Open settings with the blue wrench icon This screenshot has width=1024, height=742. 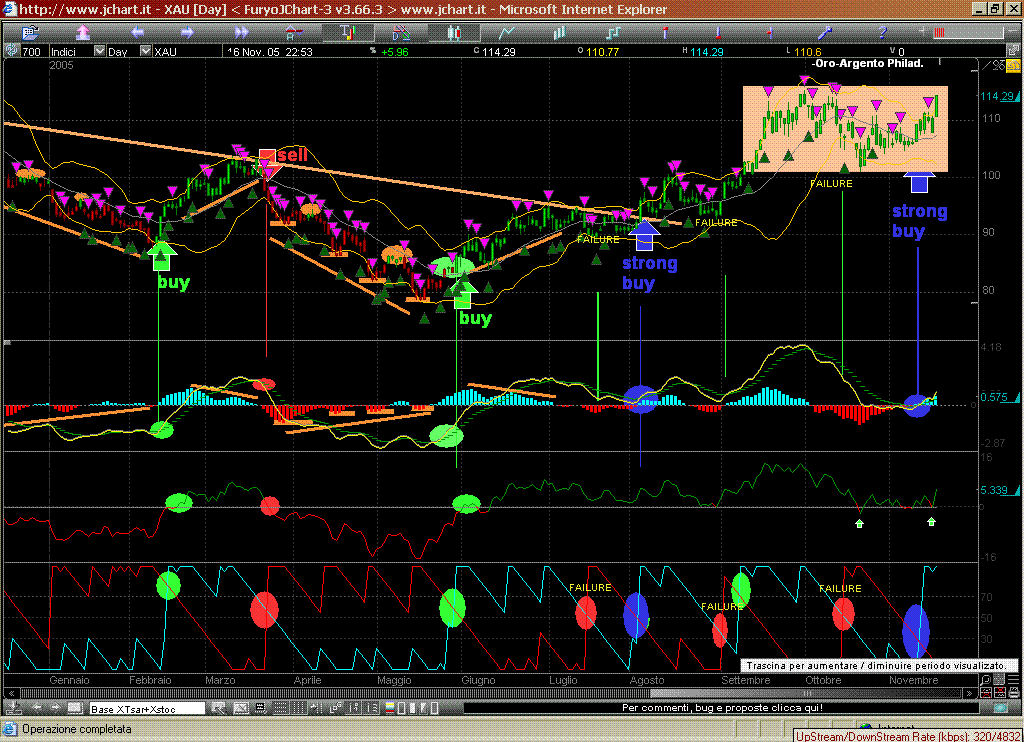click(826, 32)
